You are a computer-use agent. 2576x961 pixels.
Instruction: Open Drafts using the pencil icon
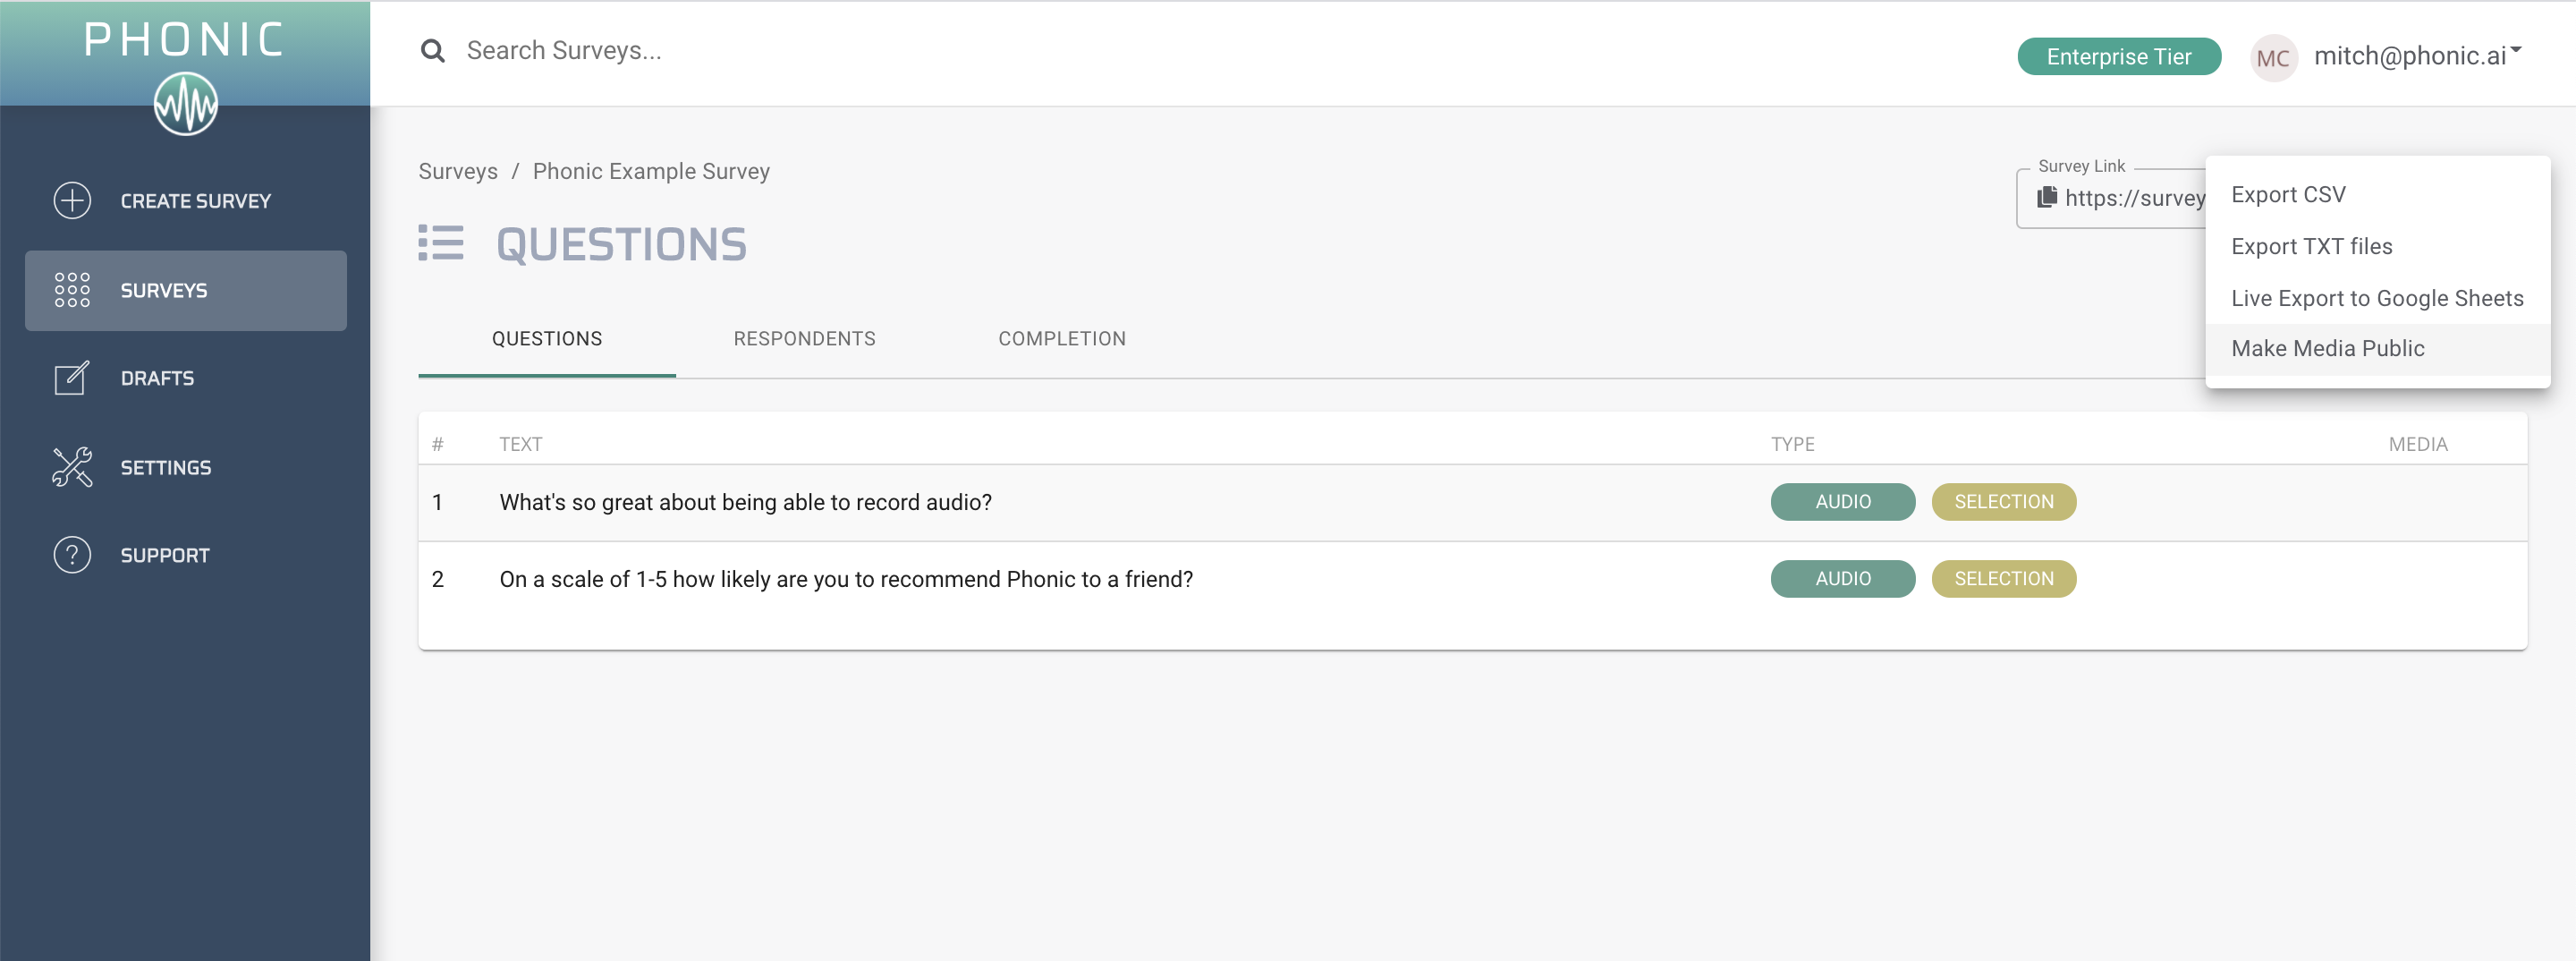pos(71,378)
